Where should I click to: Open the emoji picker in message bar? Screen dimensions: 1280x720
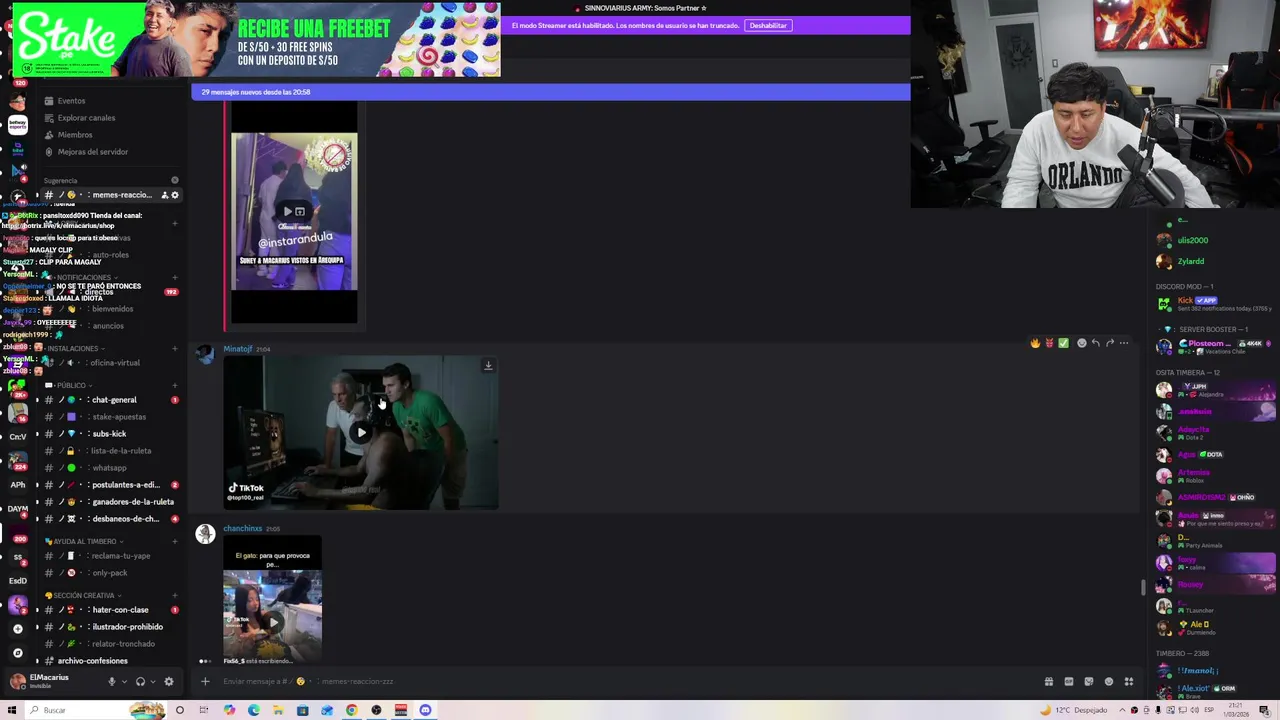1109,681
